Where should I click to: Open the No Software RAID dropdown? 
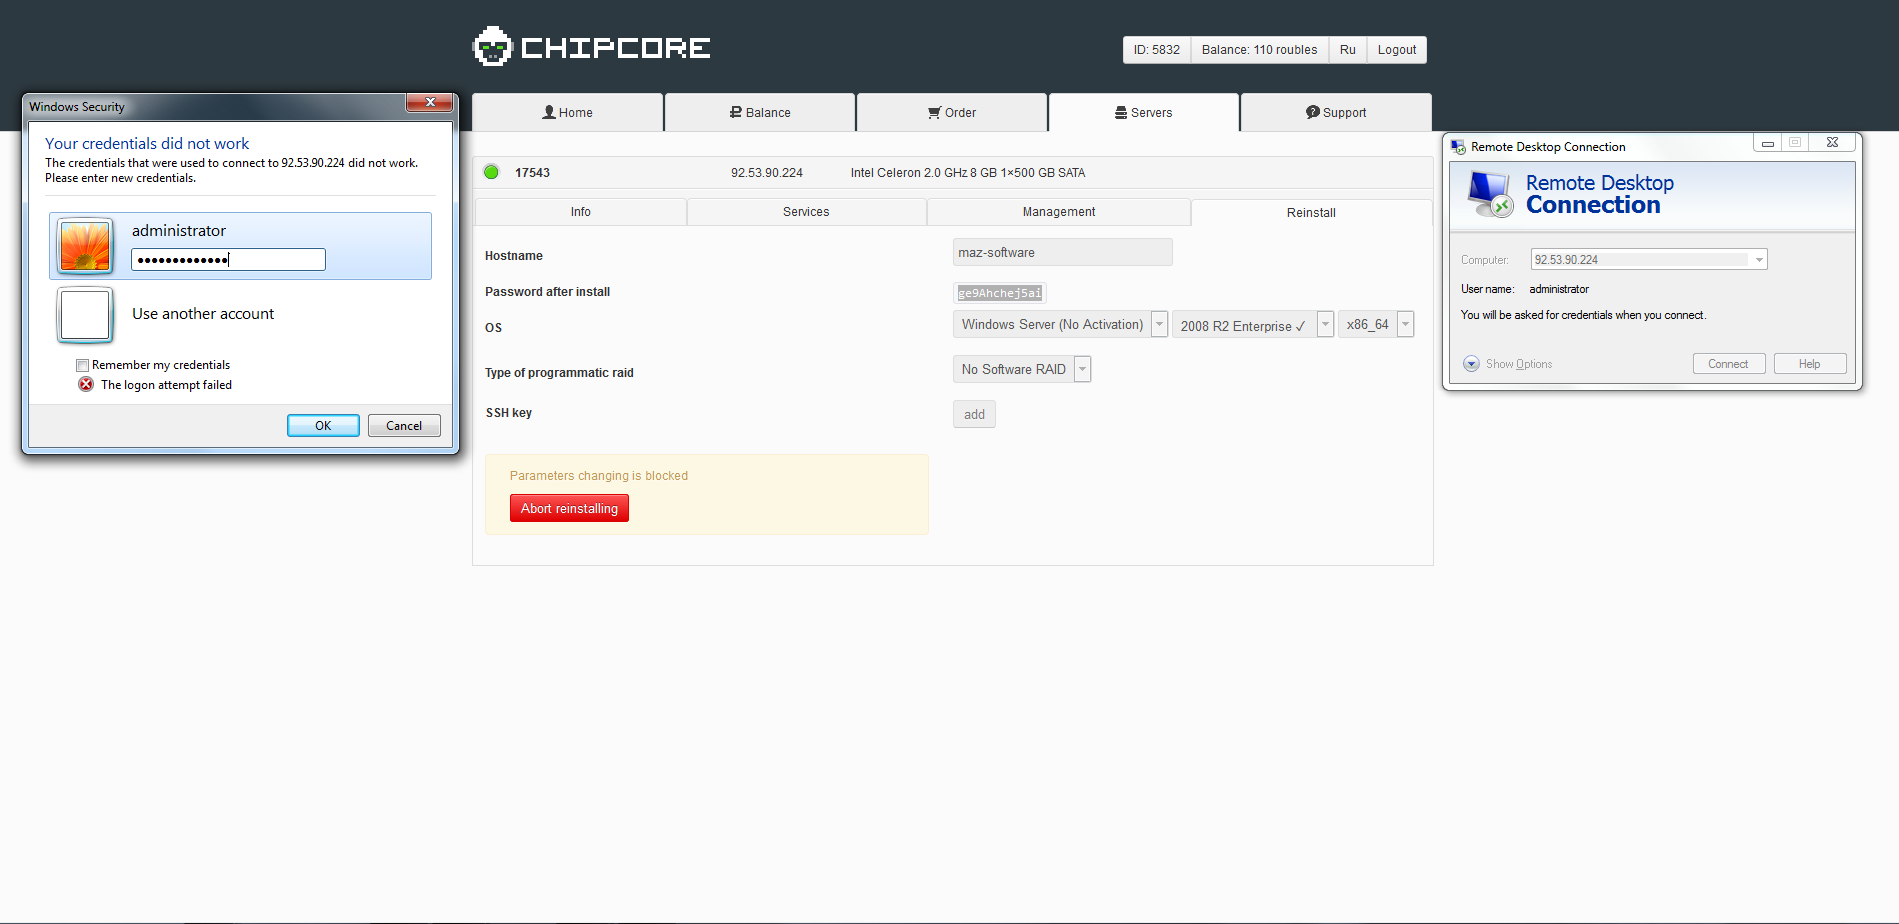pyautogui.click(x=1082, y=370)
